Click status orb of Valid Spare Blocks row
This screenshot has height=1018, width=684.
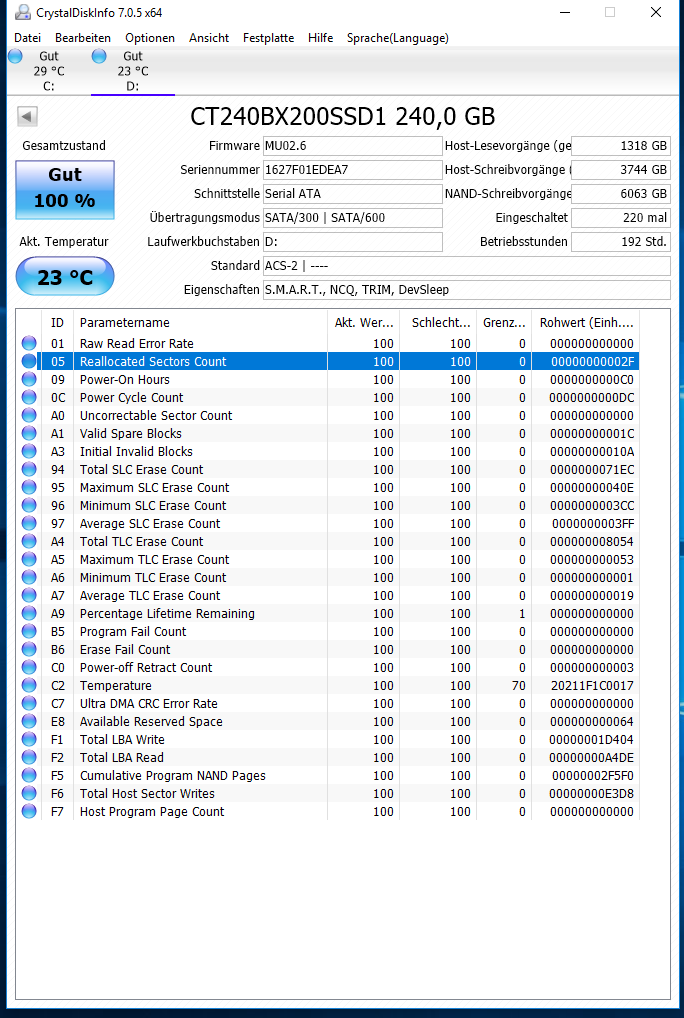[x=29, y=433]
